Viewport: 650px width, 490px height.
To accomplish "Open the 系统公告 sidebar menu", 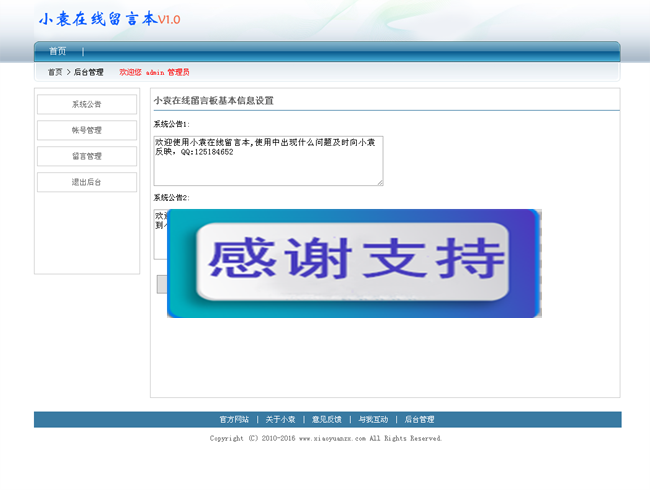I will [x=87, y=104].
